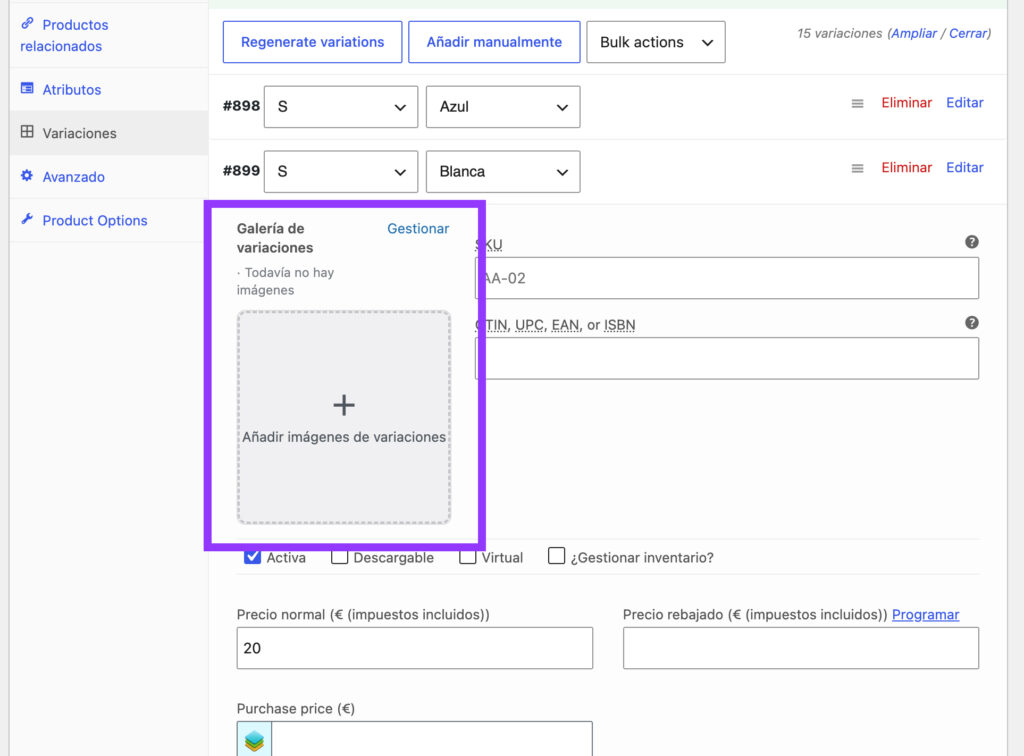Focus the GTIN, UPC, EAN, or ISBN field
The width and height of the screenshot is (1024, 756).
tap(727, 358)
